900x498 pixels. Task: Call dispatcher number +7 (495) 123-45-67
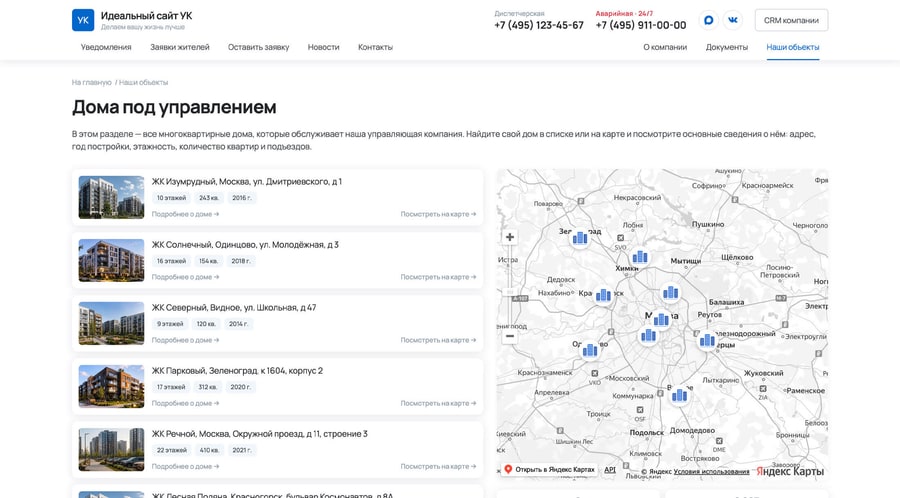click(539, 25)
